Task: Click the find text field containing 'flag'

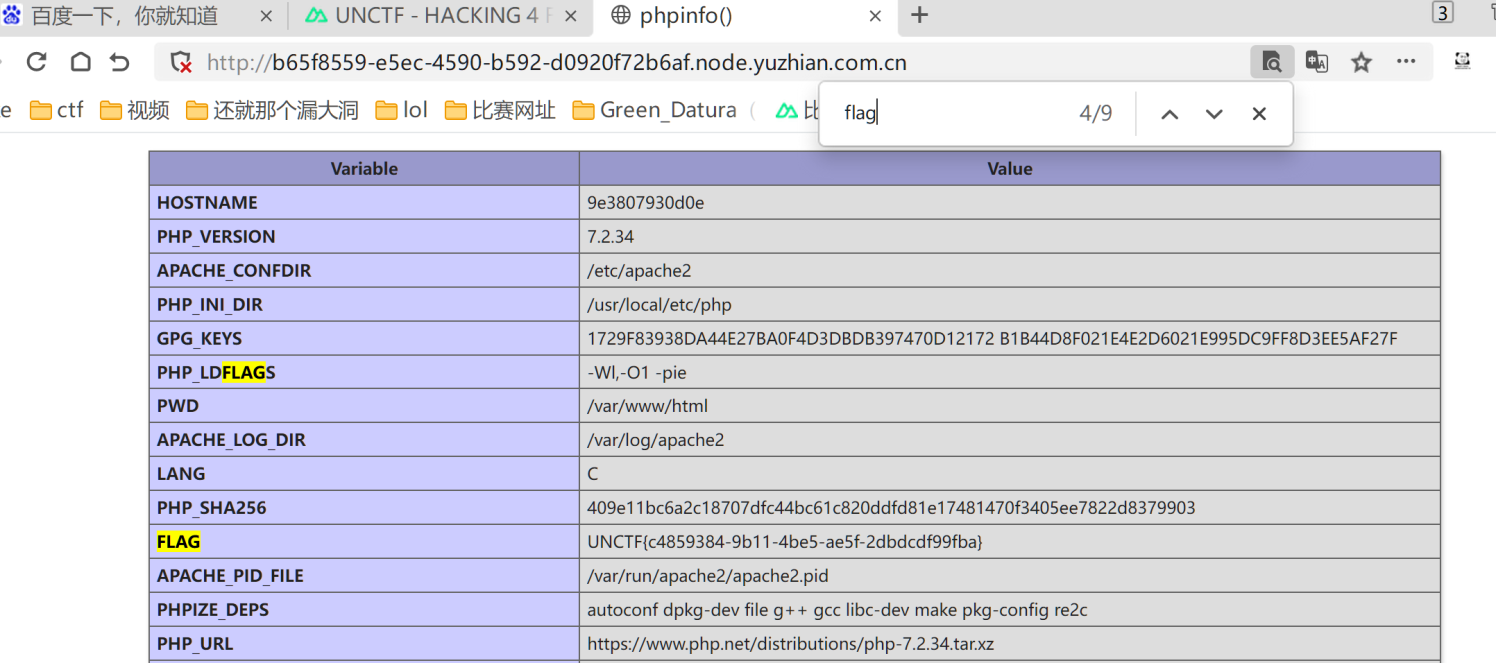Action: (950, 113)
